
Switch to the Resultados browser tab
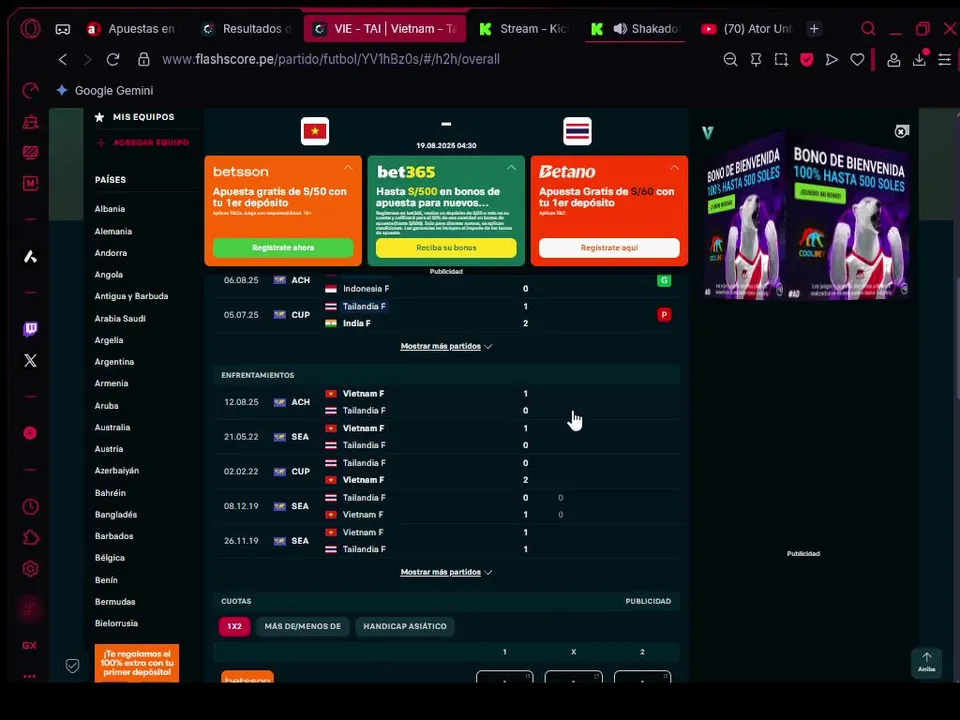click(247, 29)
